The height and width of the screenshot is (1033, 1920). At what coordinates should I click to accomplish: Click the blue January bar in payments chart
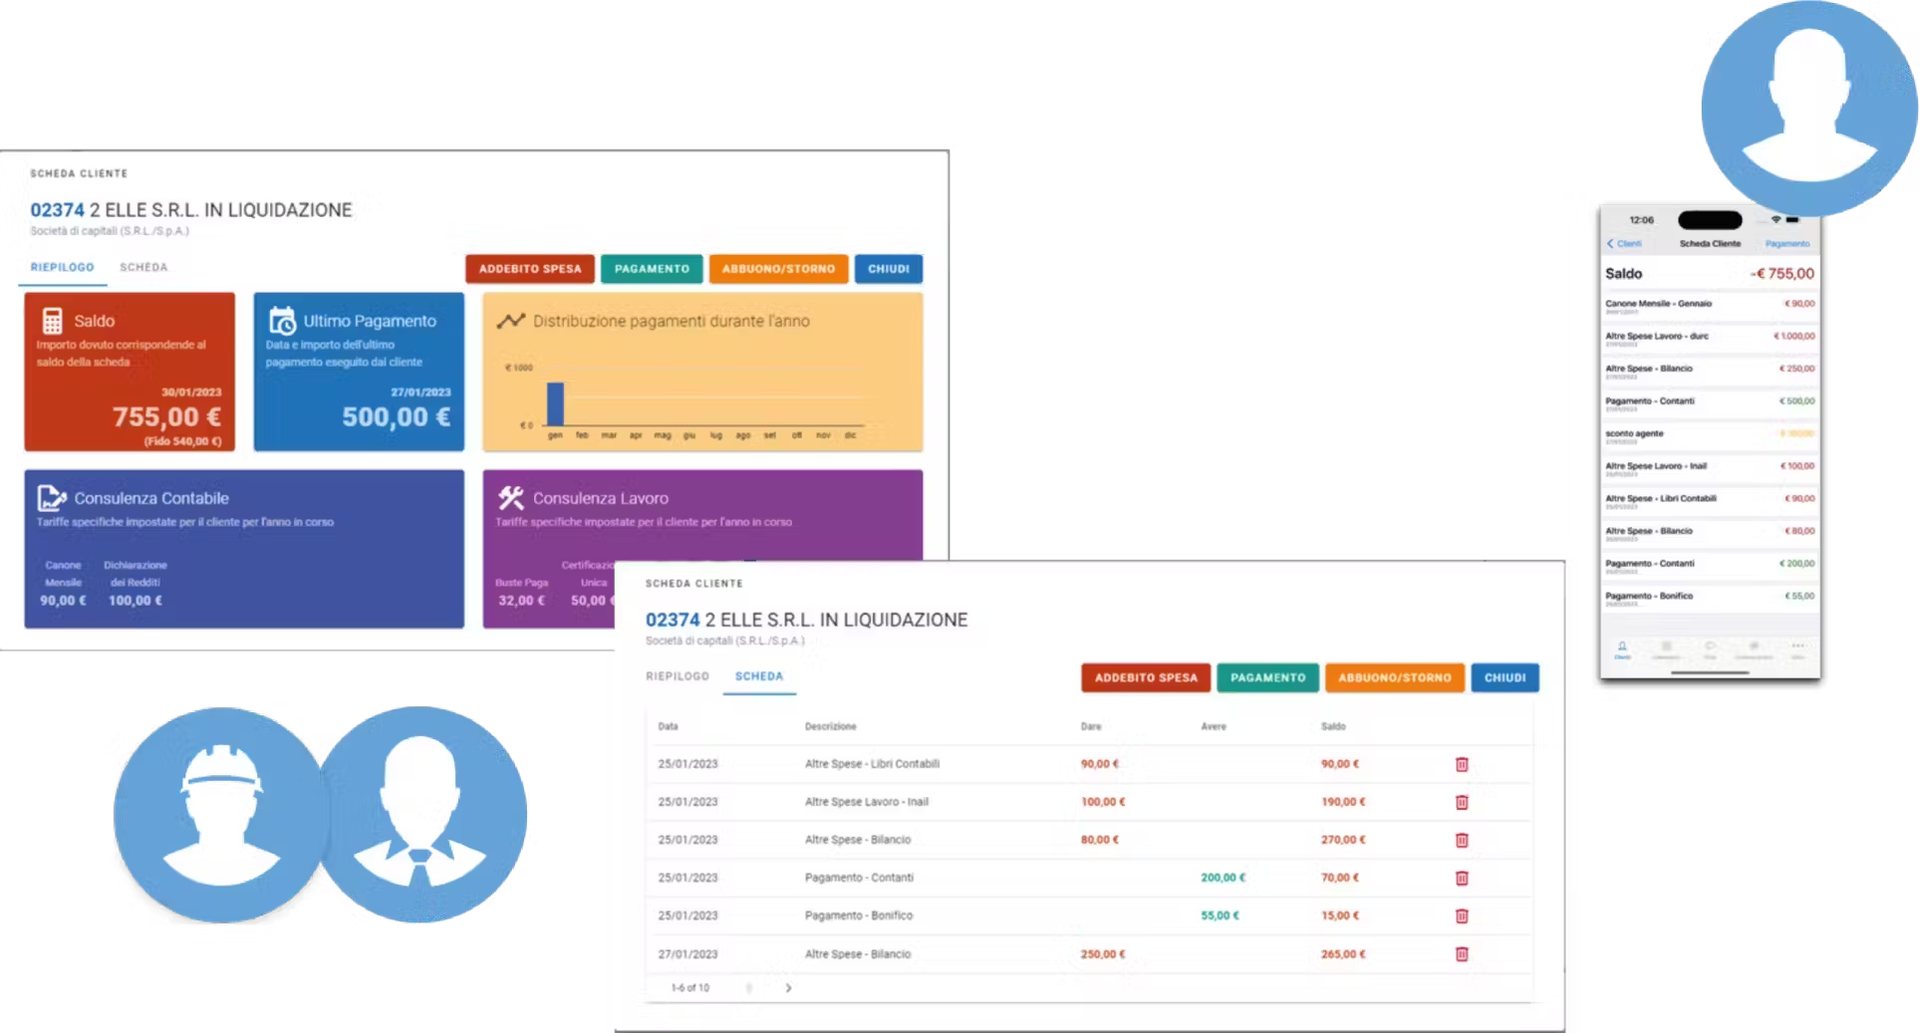click(x=555, y=404)
